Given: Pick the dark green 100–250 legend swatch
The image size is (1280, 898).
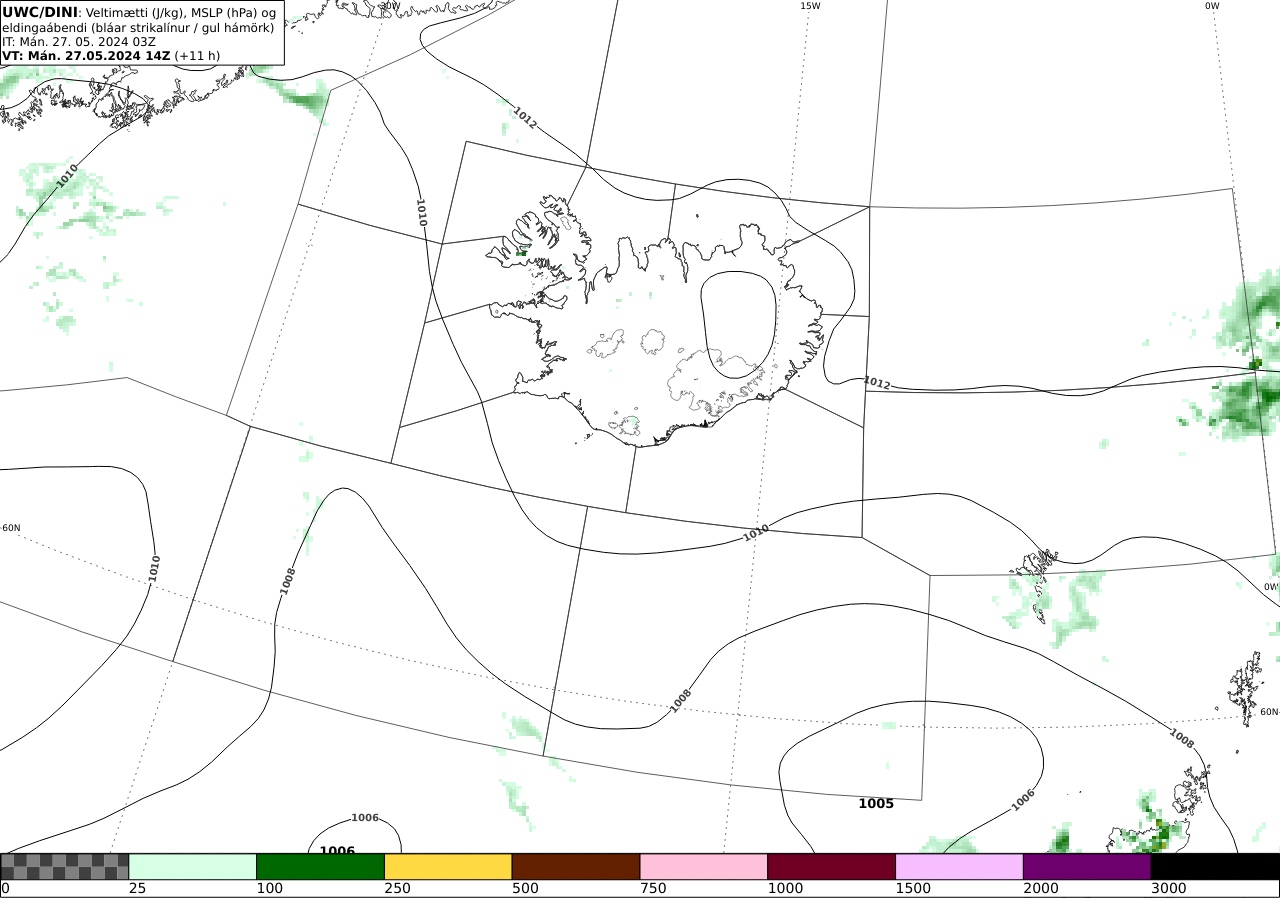Looking at the screenshot, I should (x=321, y=866).
